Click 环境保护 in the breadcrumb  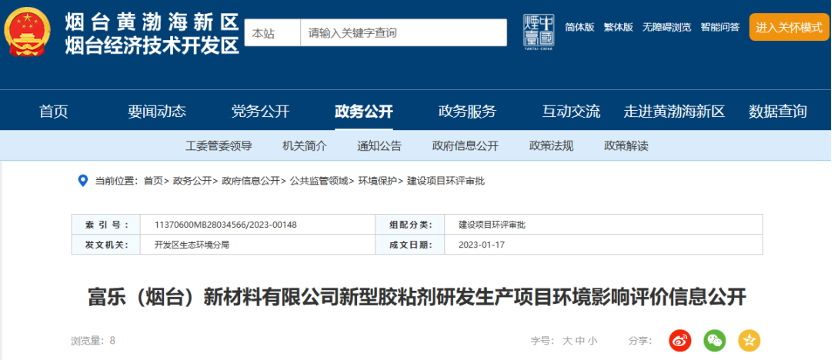click(x=377, y=181)
